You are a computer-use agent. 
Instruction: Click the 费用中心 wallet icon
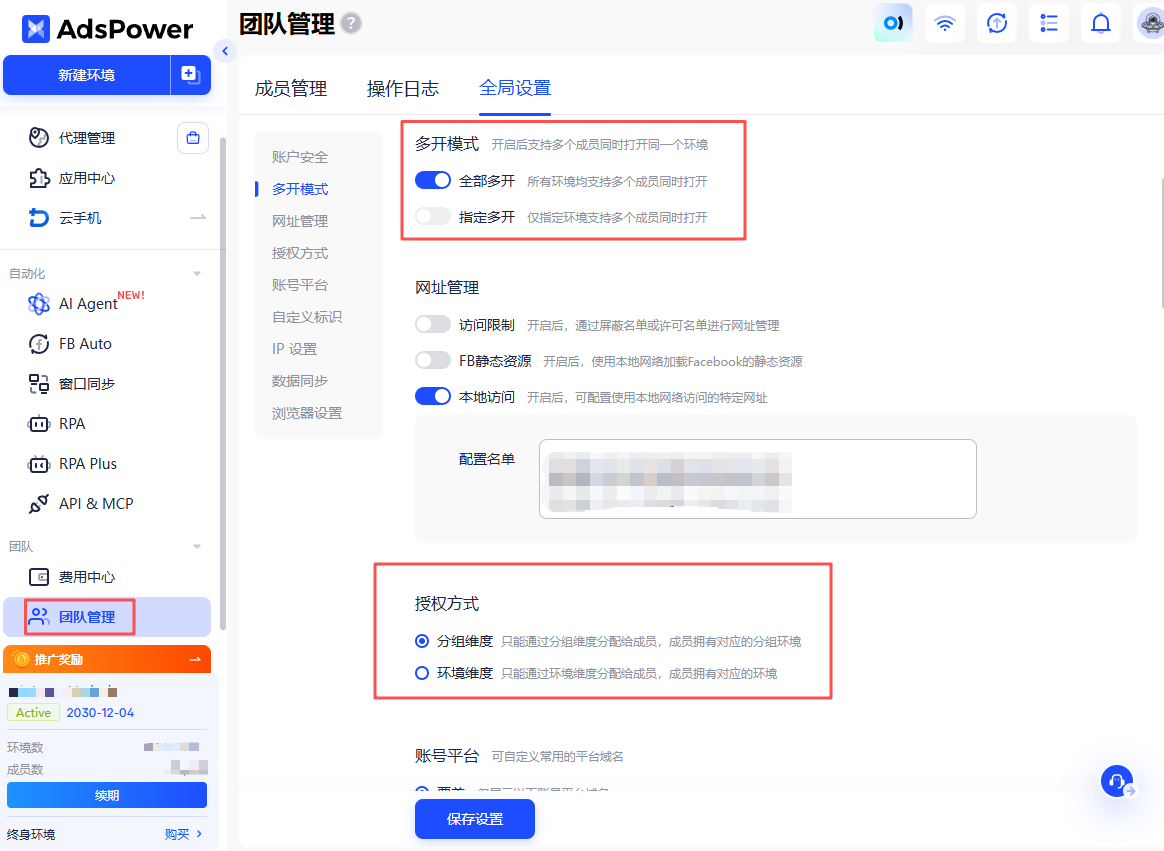(39, 577)
